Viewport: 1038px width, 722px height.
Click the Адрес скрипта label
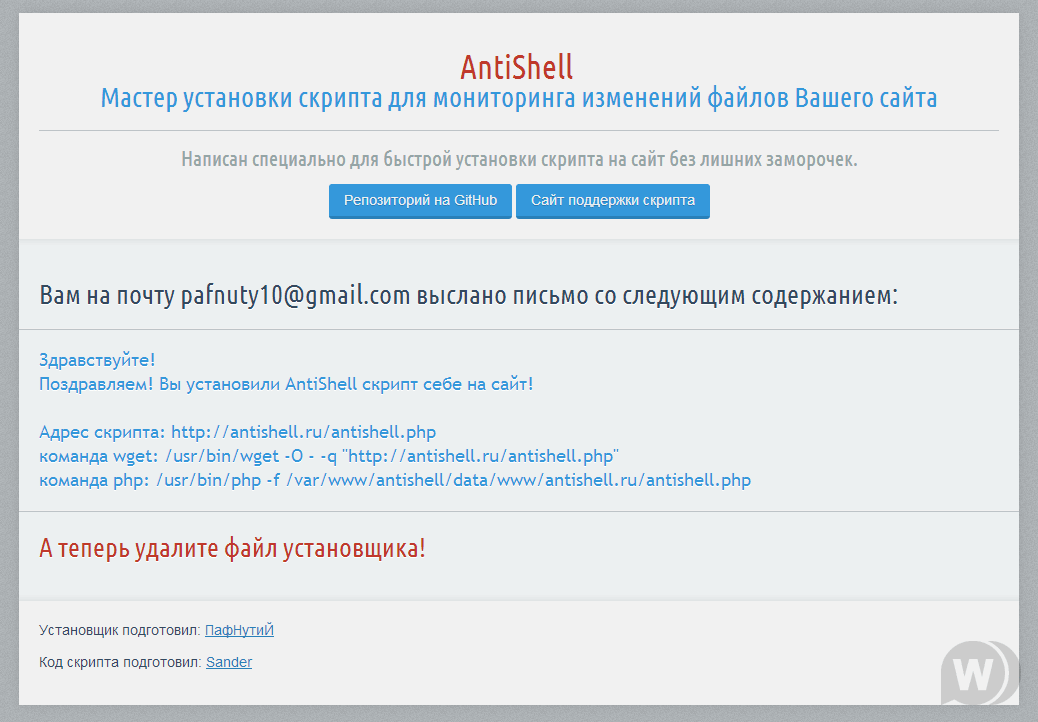[102, 432]
